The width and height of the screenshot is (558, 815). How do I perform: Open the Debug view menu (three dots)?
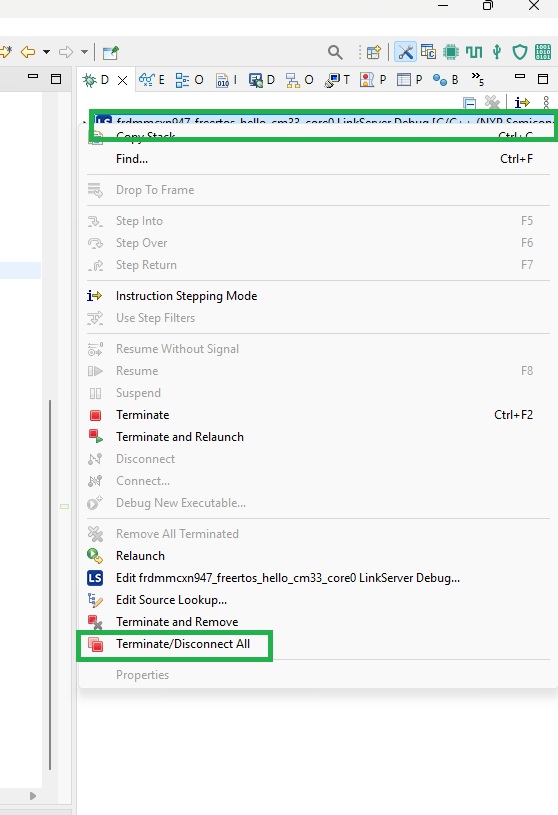click(546, 102)
